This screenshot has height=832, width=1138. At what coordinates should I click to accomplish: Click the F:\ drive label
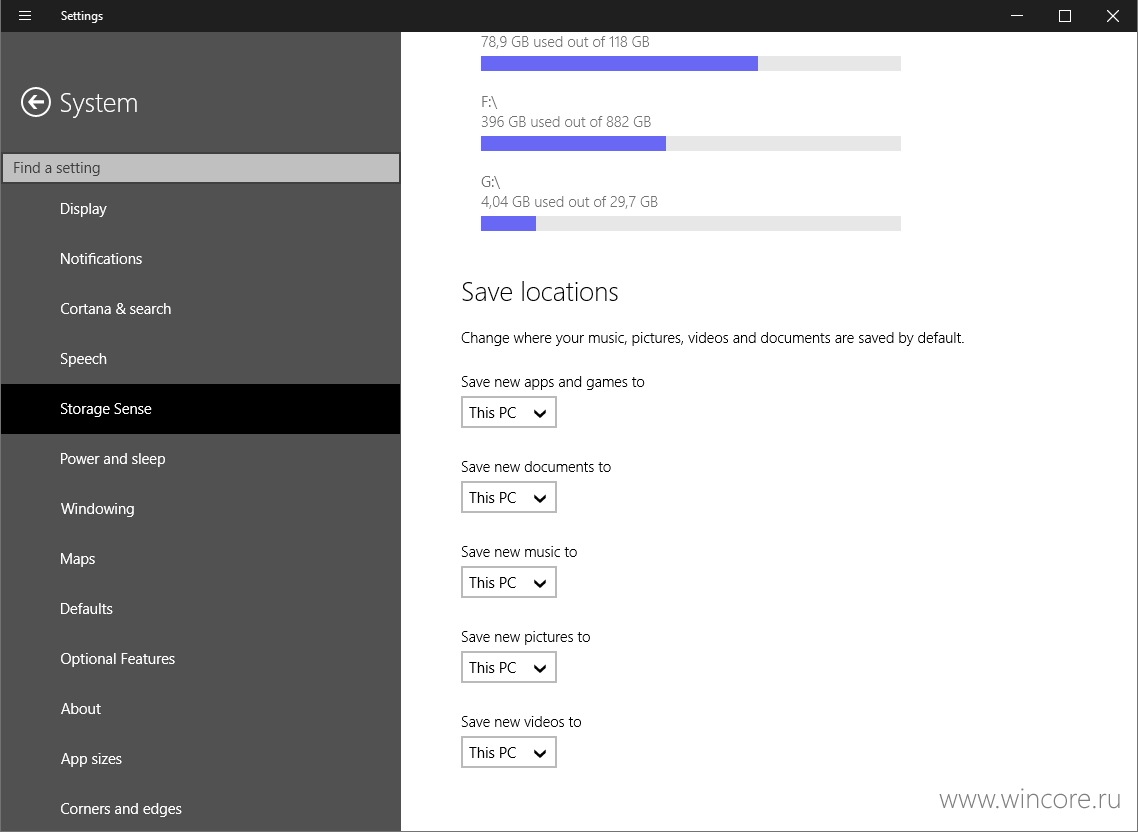click(489, 102)
